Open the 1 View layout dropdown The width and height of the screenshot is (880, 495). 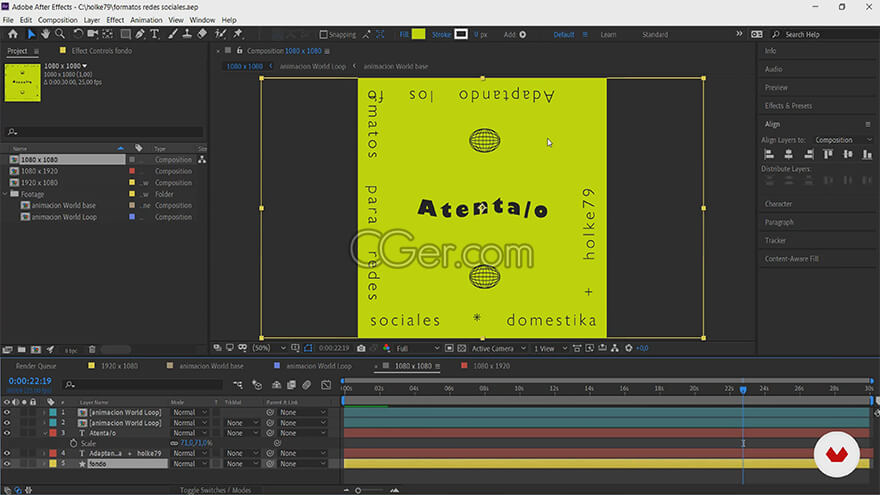click(x=550, y=349)
